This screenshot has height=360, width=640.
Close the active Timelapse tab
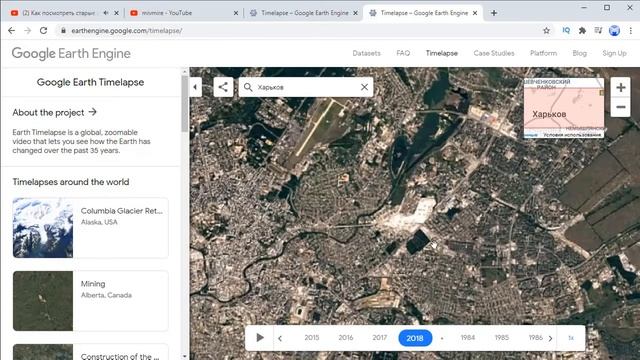(x=475, y=13)
